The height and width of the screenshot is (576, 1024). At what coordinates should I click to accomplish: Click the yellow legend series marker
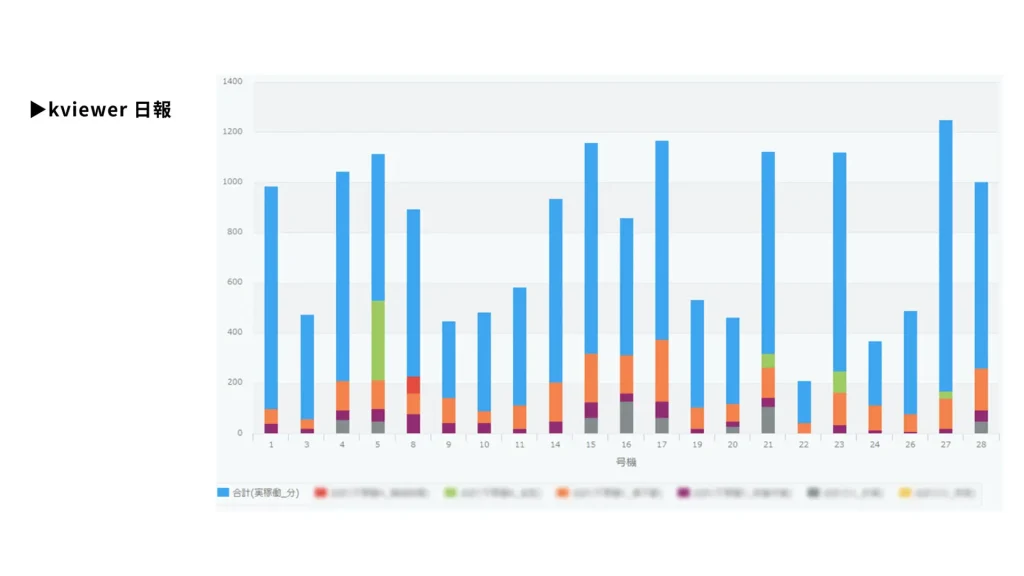[x=906, y=493]
